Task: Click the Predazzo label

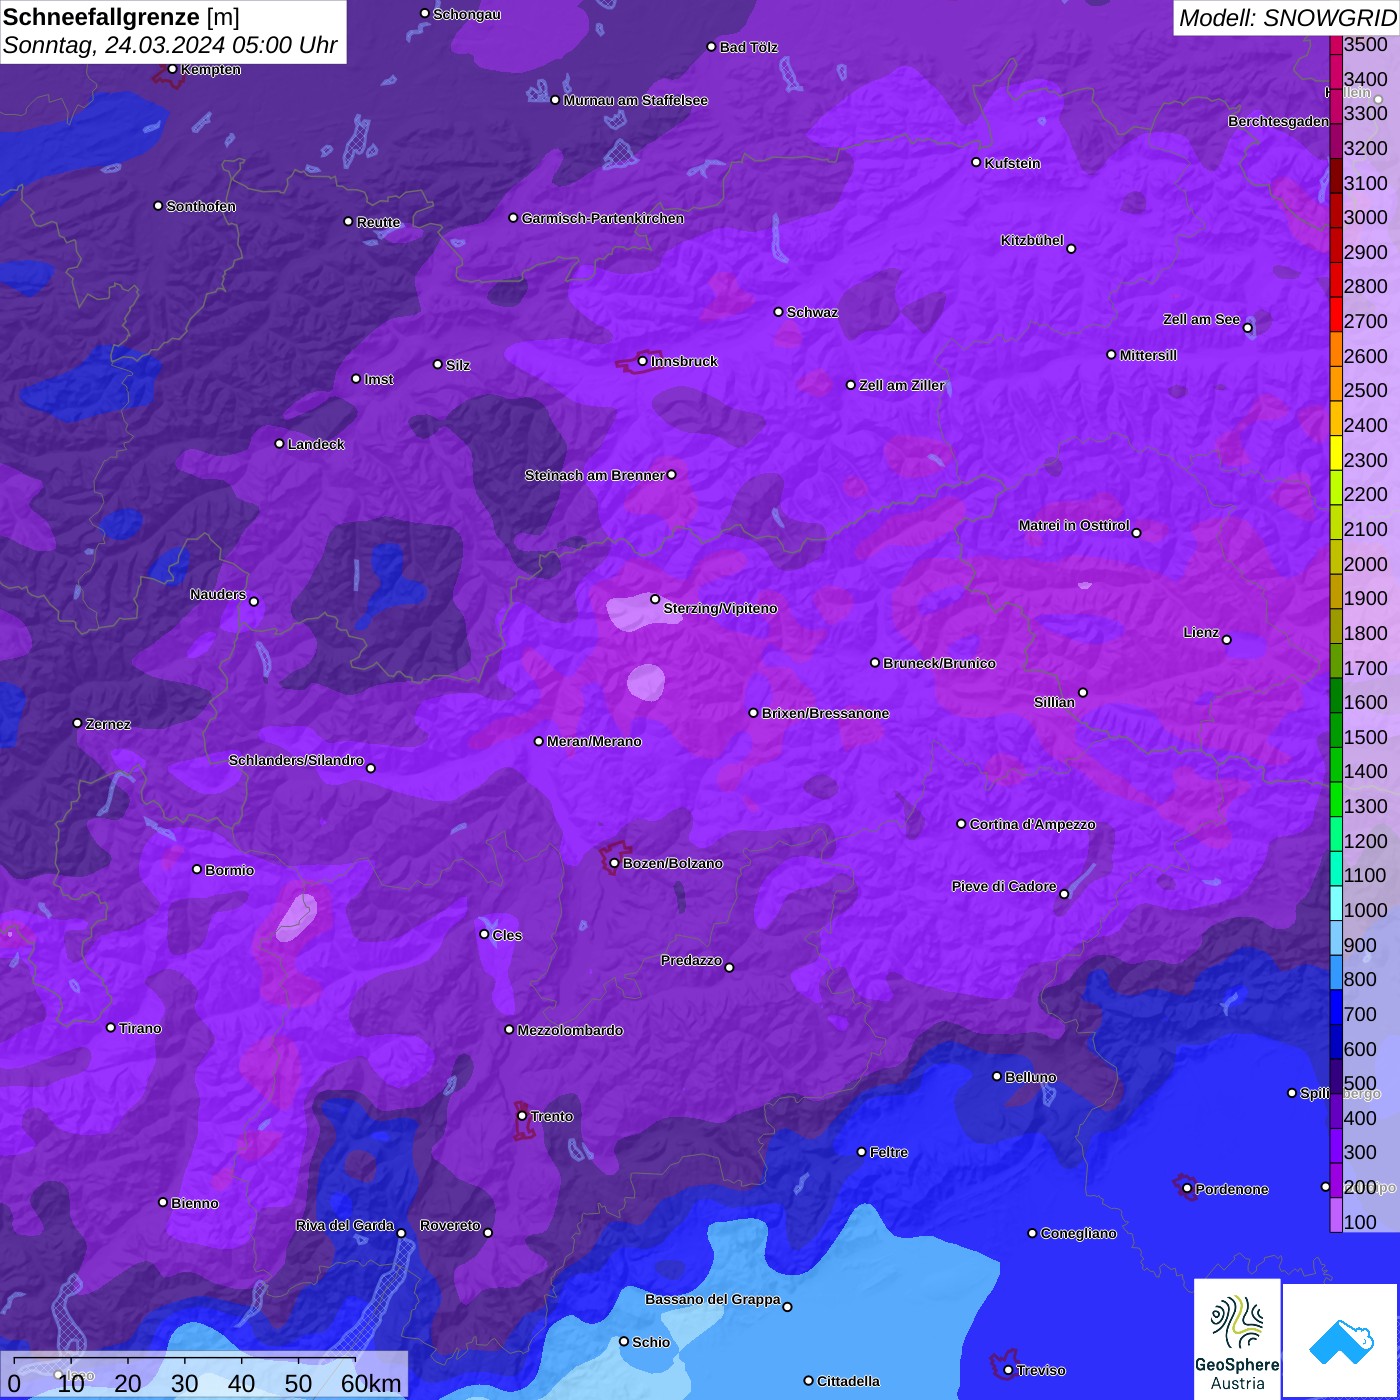Action: (691, 960)
